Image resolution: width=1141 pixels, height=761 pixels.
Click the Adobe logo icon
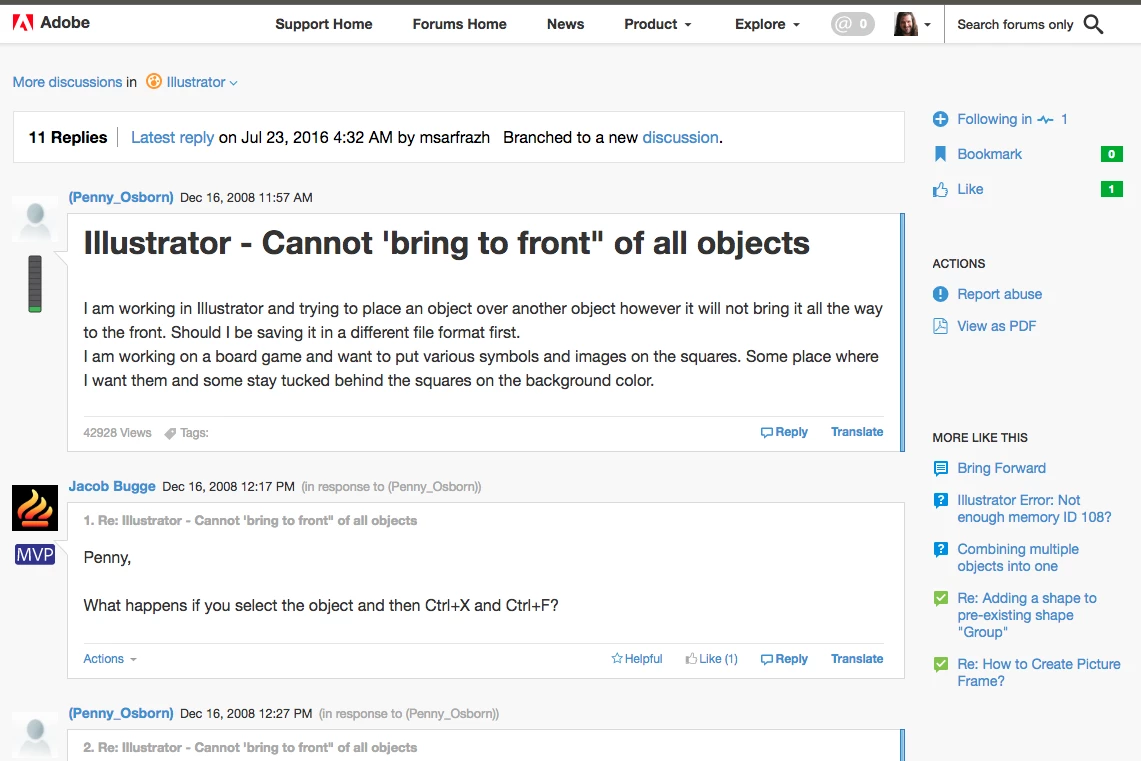(x=23, y=23)
